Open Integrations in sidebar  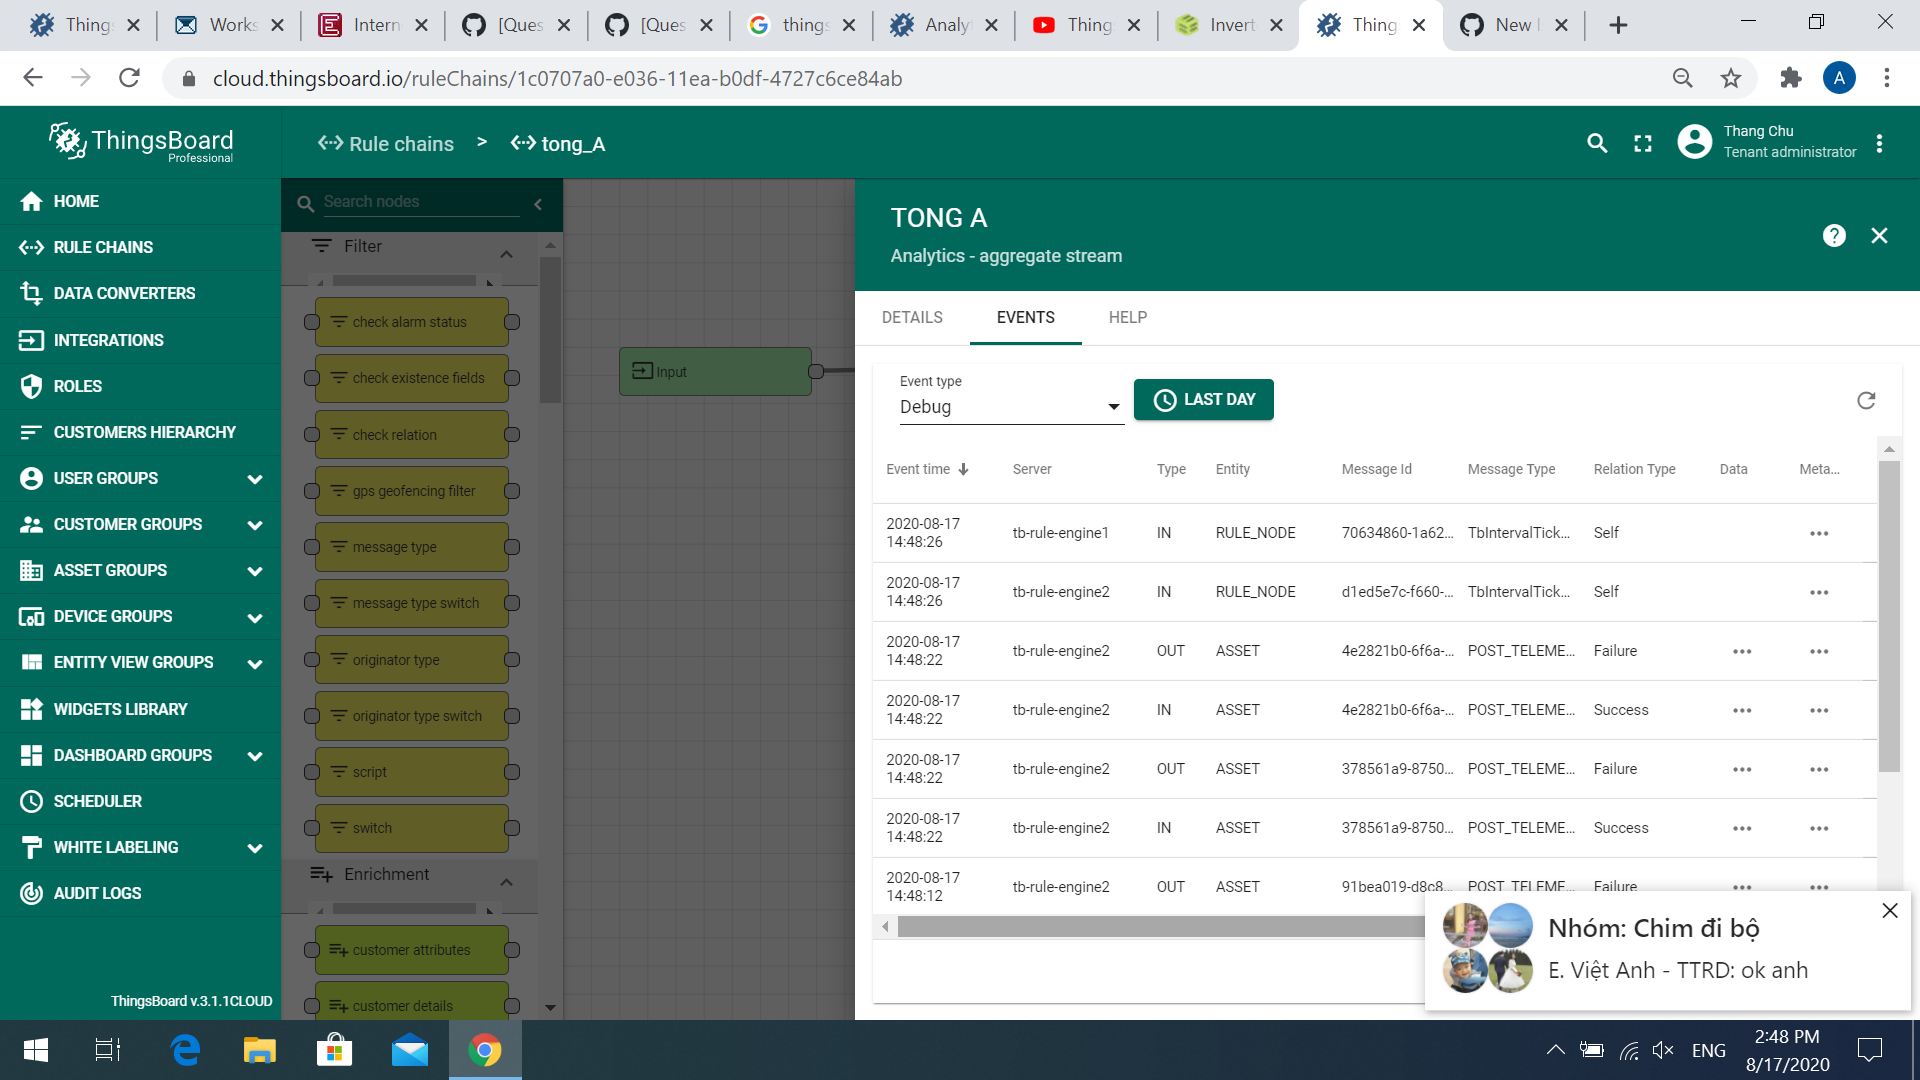pos(140,340)
